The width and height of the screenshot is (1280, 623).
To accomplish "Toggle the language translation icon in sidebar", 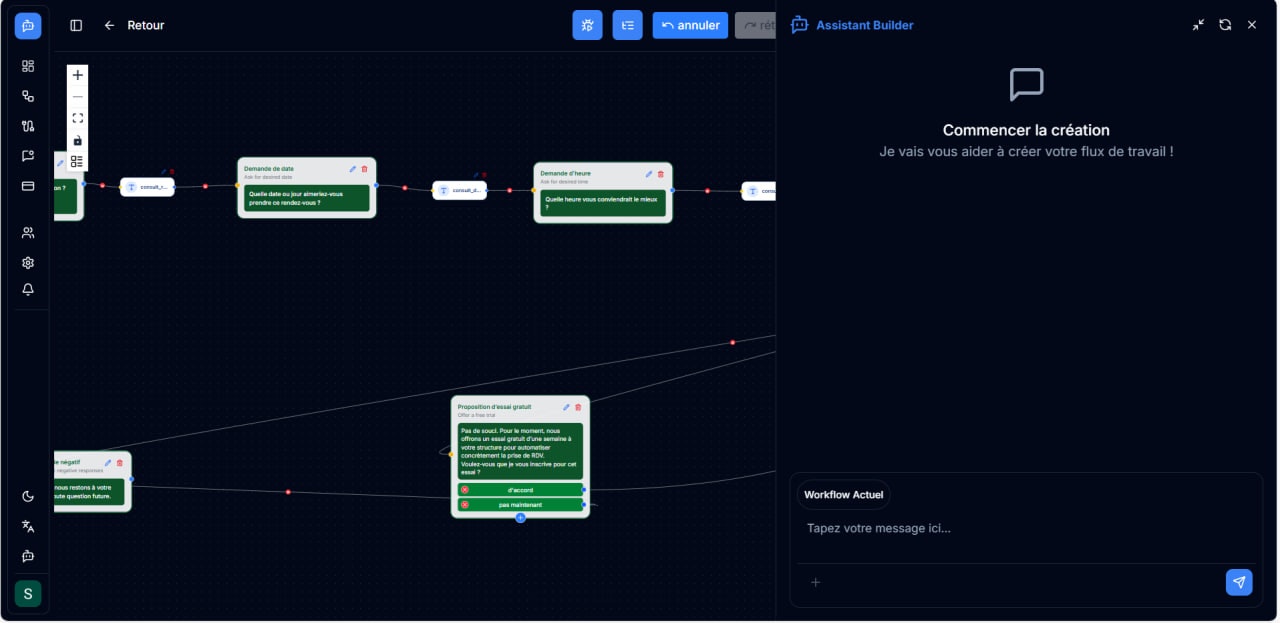I will click(28, 526).
